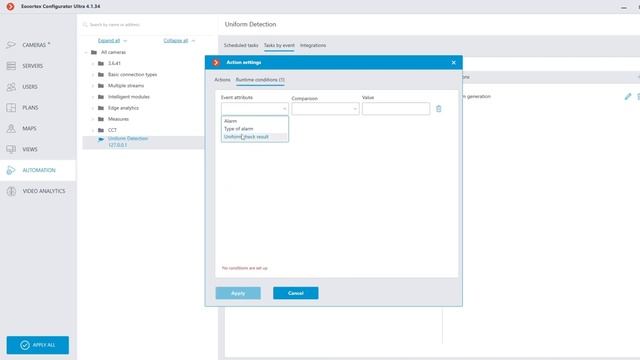Open the Tasks by event tab

[279, 45]
